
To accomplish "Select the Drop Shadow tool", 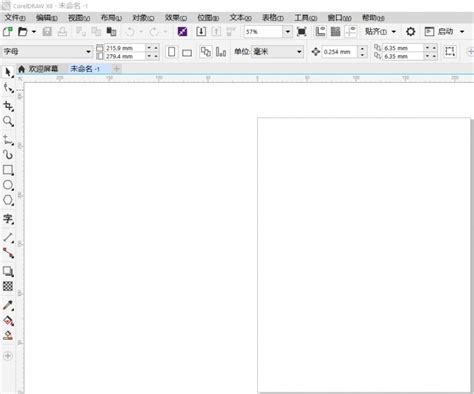I will (x=8, y=271).
